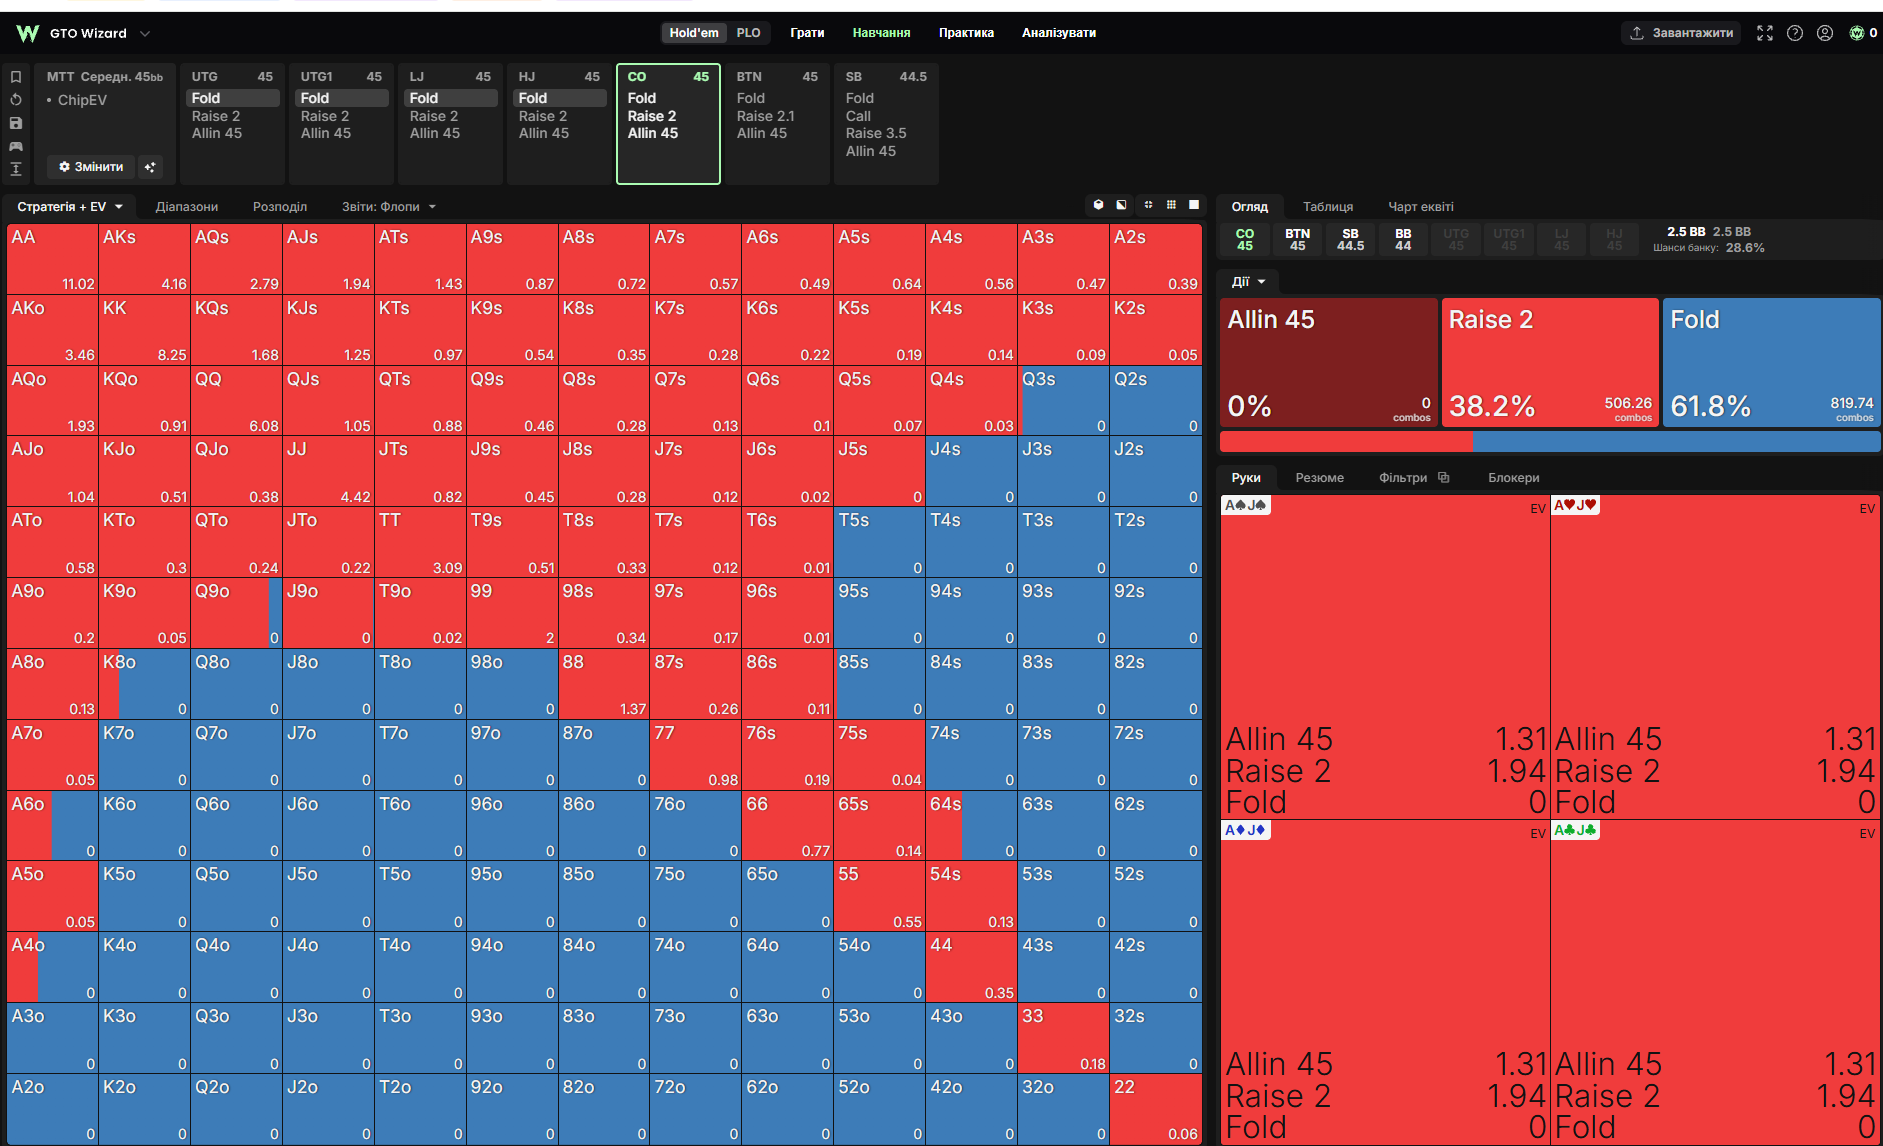Open the Блокери tab
The image size is (1883, 1146).
(x=1514, y=478)
